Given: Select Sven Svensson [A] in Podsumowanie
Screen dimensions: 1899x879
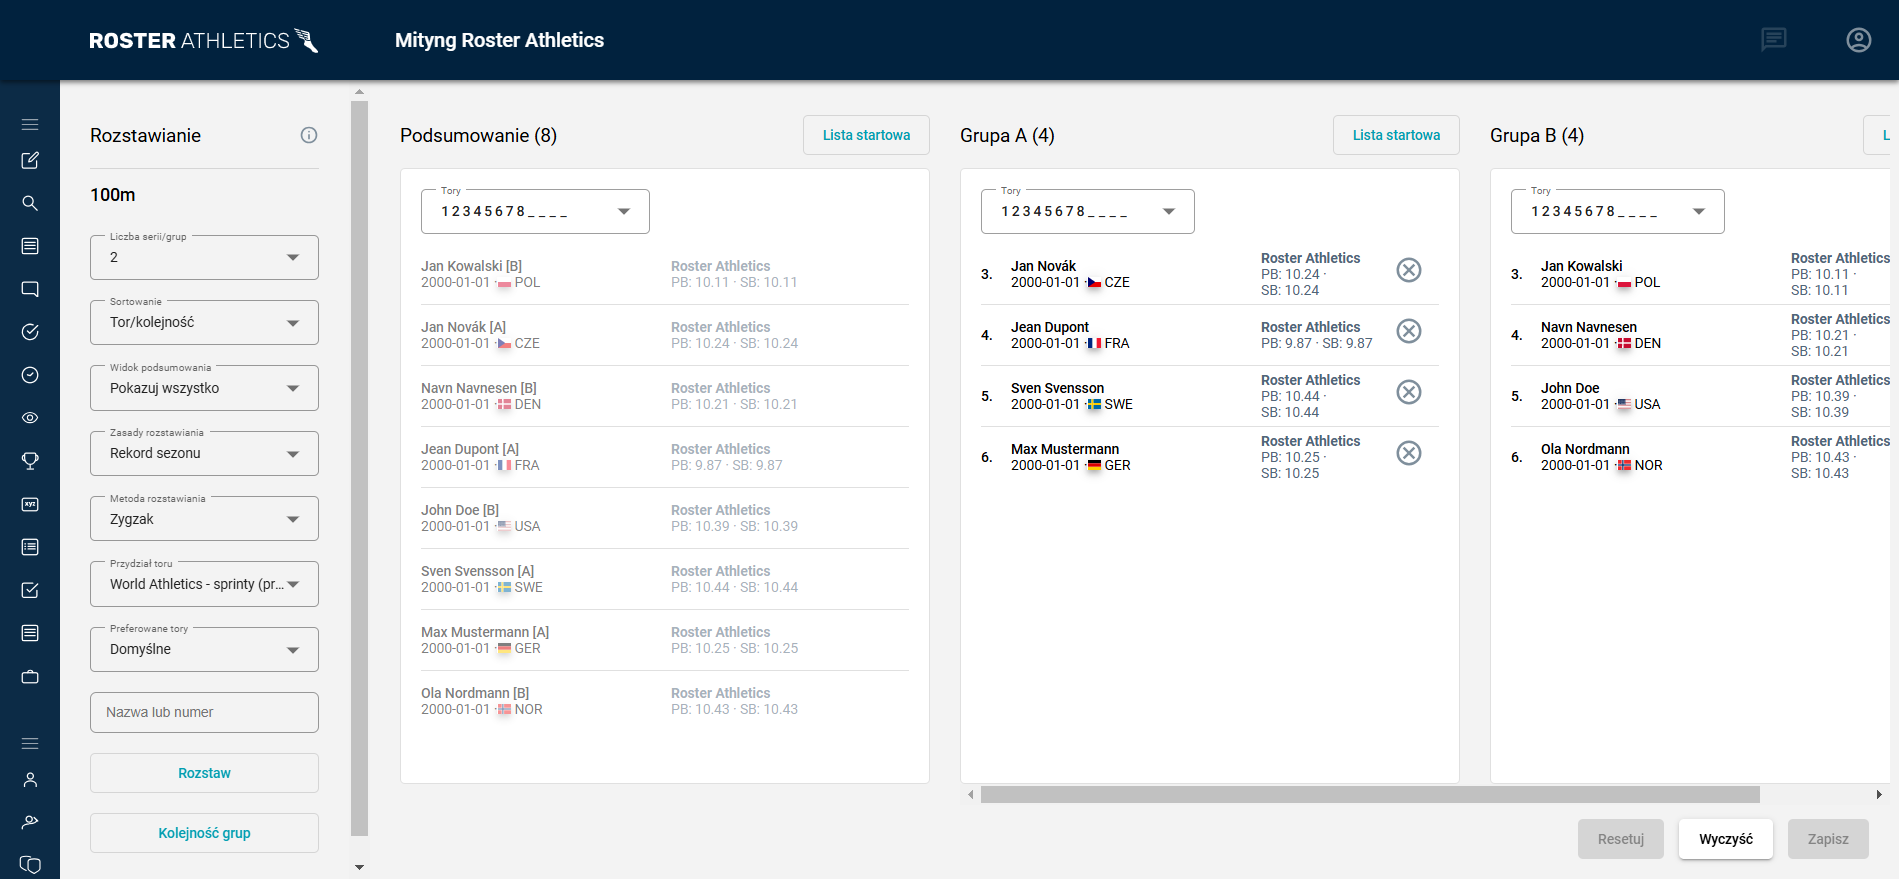Looking at the screenshot, I should (x=665, y=579).
